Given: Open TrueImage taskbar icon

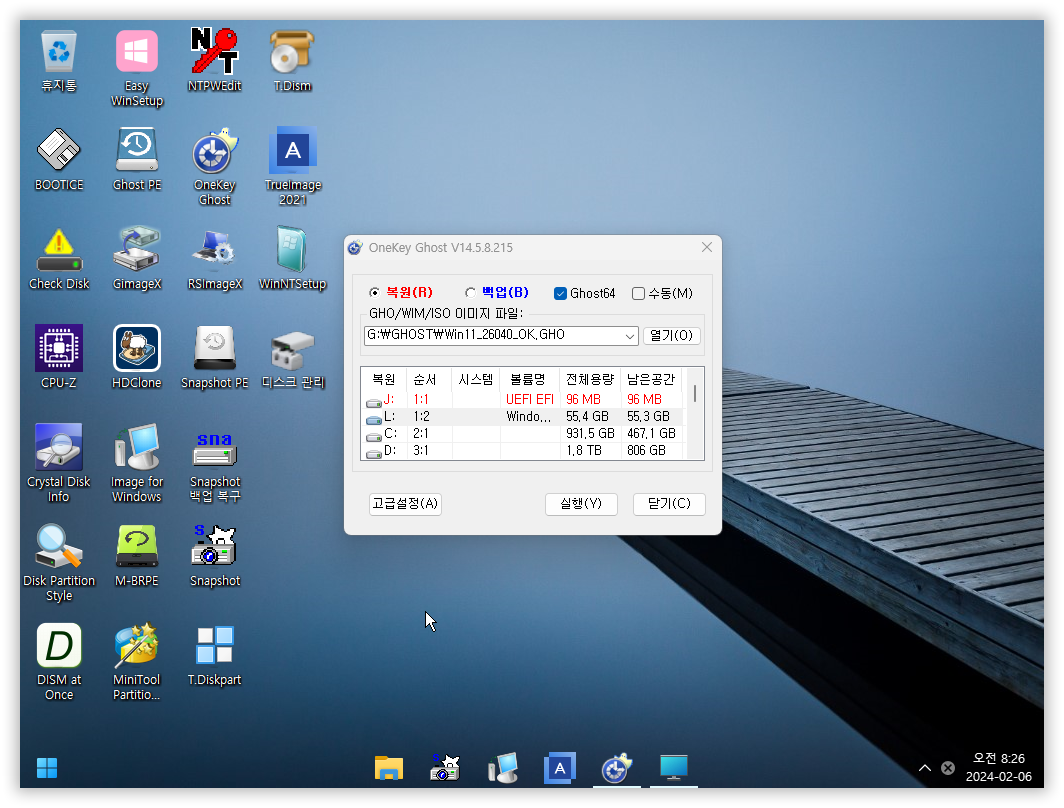Looking at the screenshot, I should [560, 768].
